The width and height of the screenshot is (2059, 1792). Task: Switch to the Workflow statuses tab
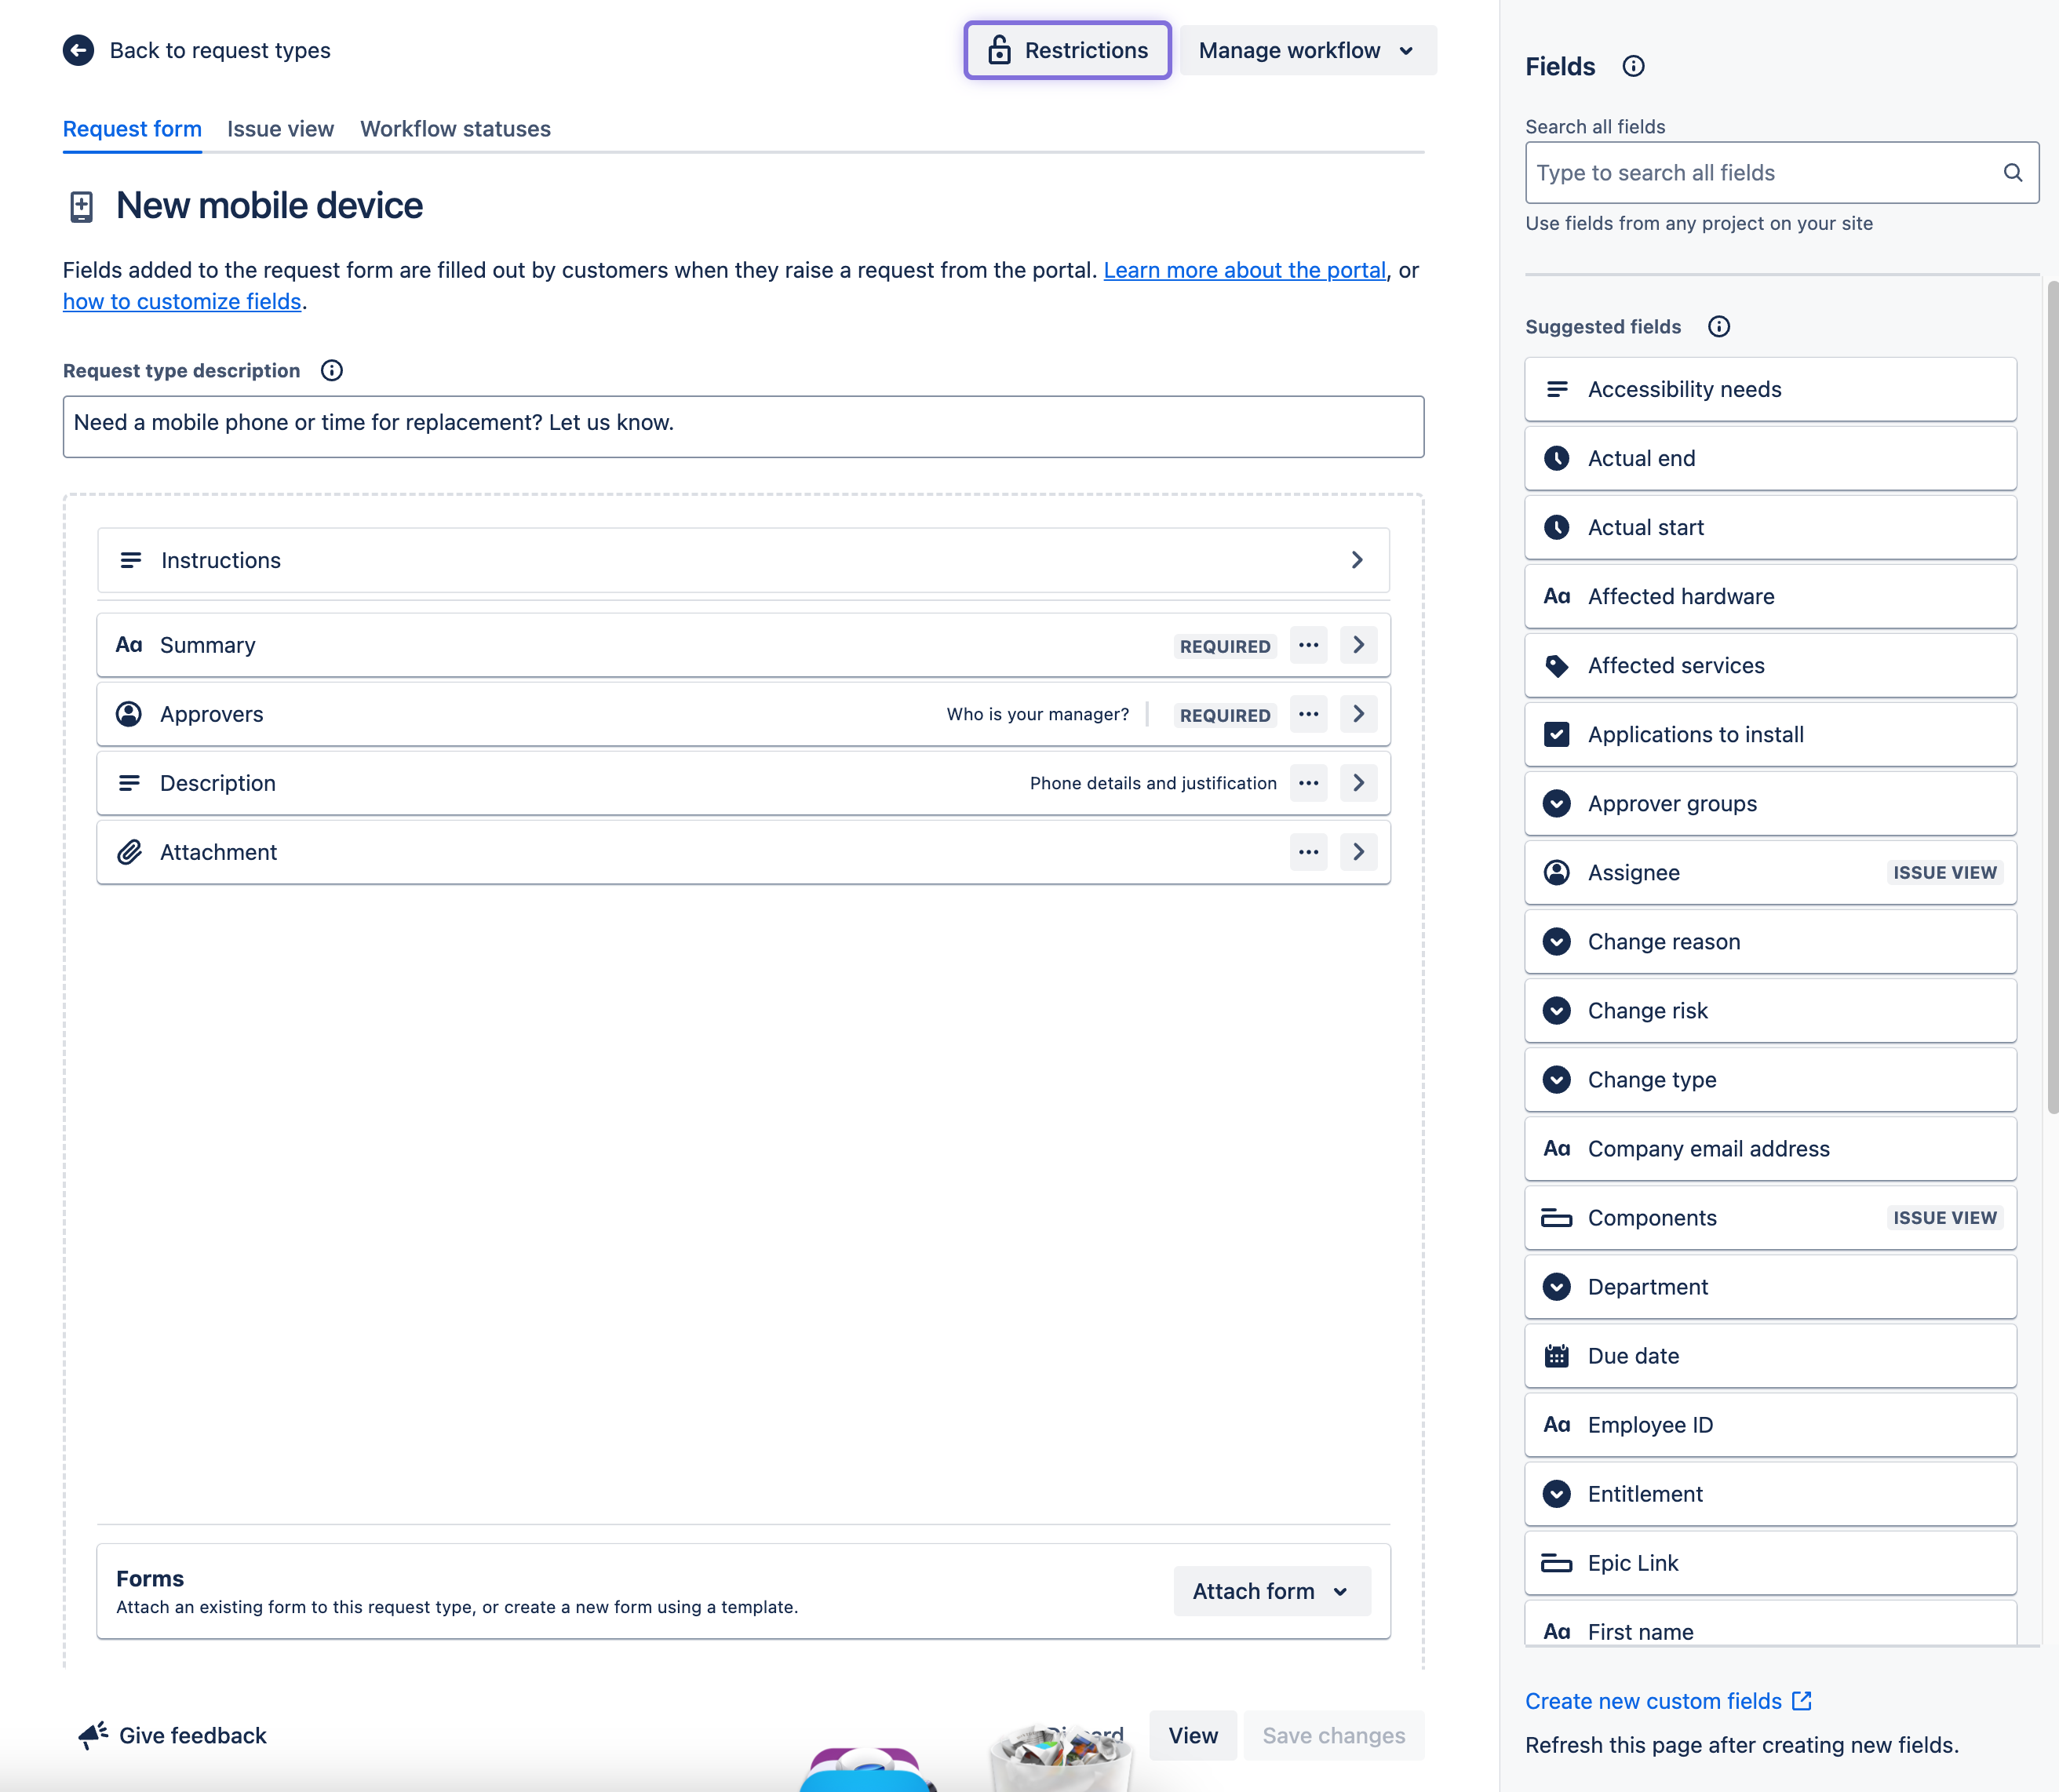pyautogui.click(x=455, y=129)
